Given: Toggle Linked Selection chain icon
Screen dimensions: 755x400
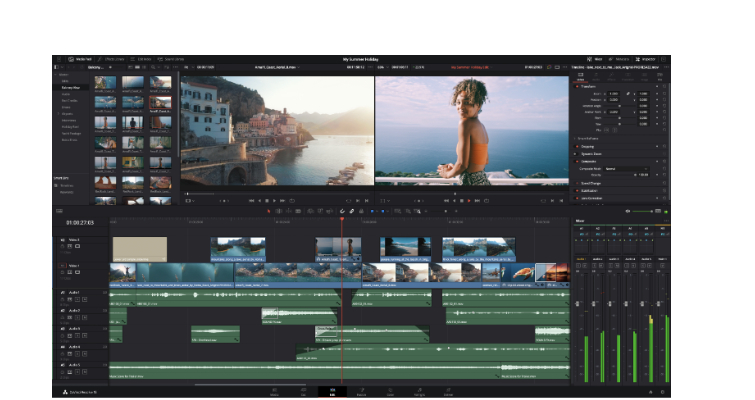Looking at the screenshot, I should click(x=352, y=211).
